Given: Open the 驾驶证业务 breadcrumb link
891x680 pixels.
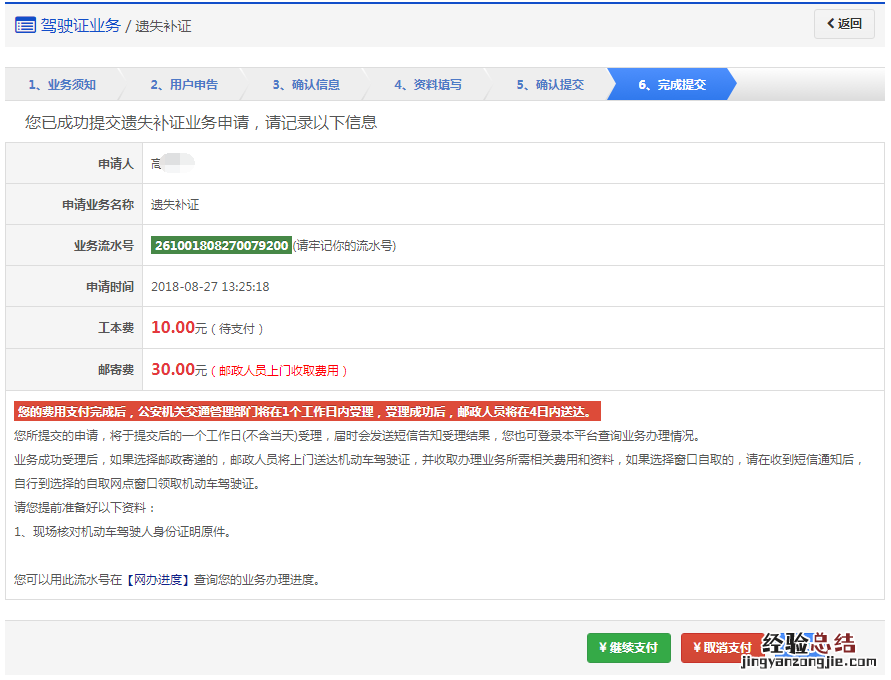Looking at the screenshot, I should tap(80, 25).
